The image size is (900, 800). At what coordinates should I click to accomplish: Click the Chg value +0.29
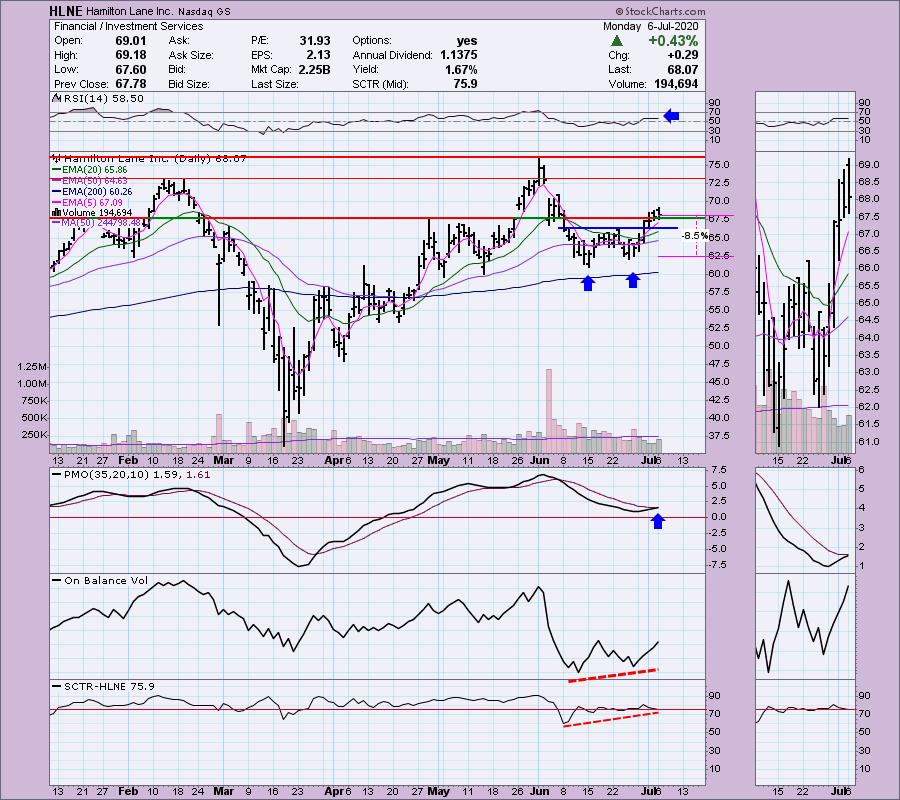[x=682, y=55]
